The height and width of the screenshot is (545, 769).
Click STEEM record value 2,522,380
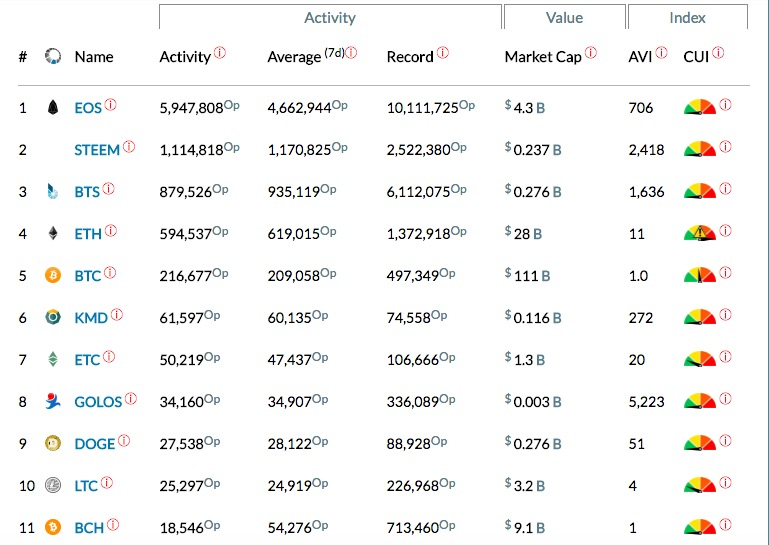418,150
